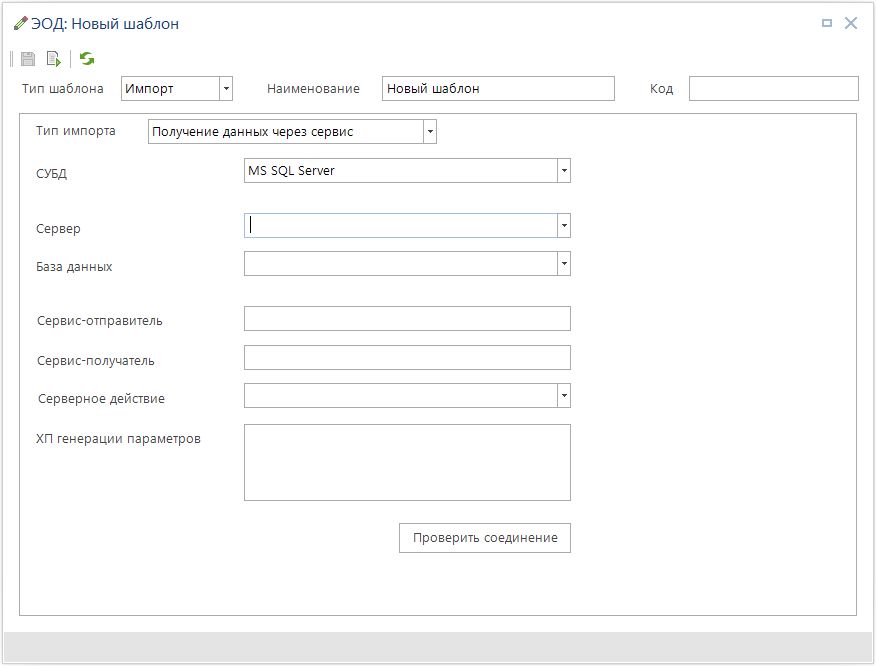Expand the Тип импорта dropdown list

(430, 132)
